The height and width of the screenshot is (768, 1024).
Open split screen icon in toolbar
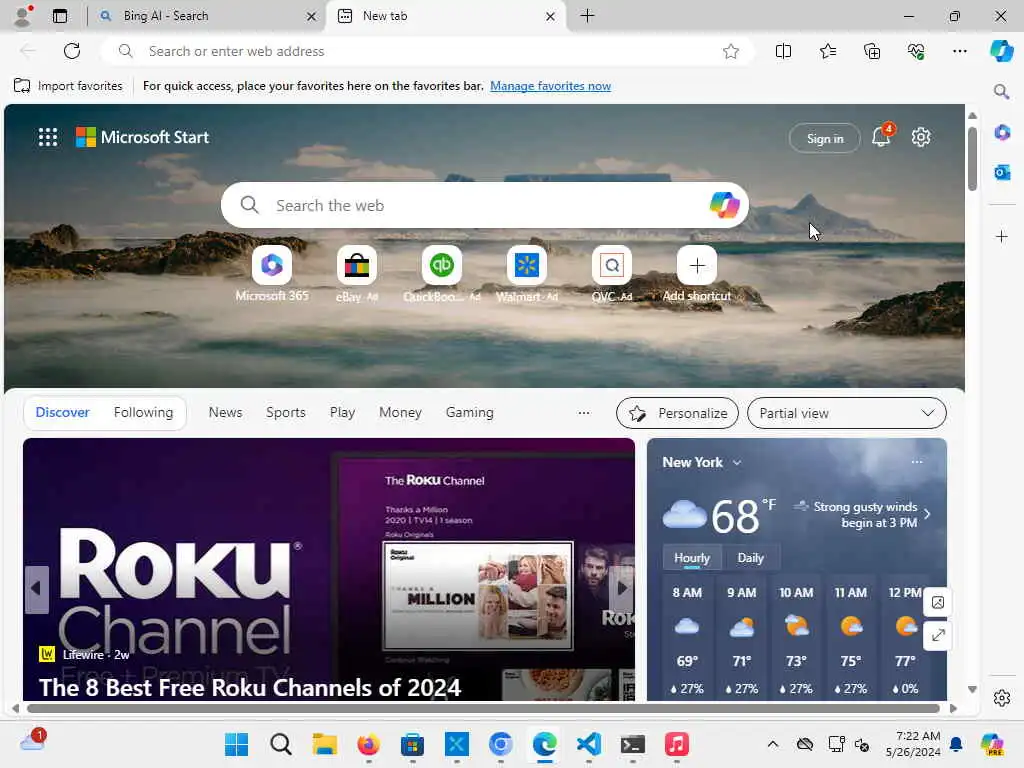click(783, 51)
